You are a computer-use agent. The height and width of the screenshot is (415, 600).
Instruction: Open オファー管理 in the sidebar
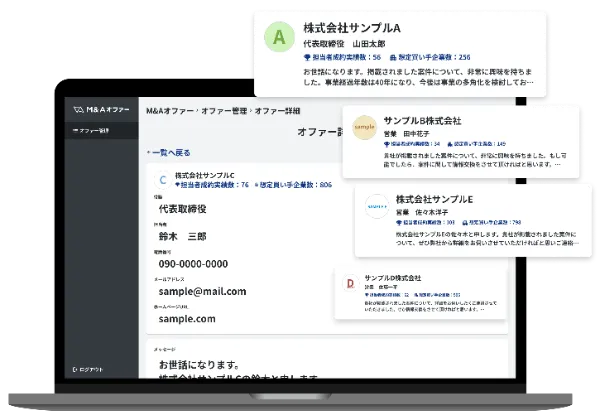[102, 130]
